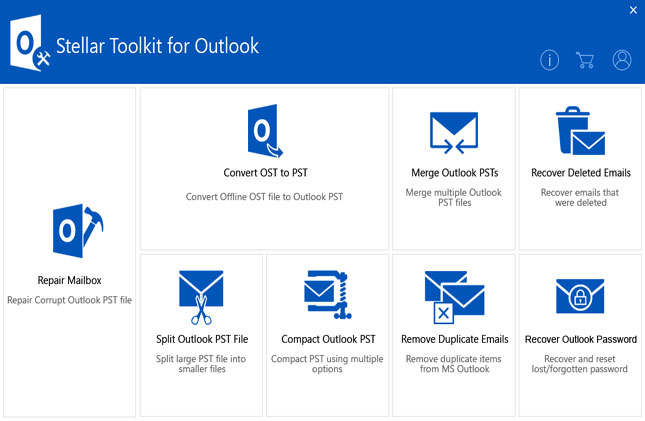This screenshot has height=421, width=645.
Task: Click the Stellar Toolkit Outlook logo
Action: pos(30,43)
